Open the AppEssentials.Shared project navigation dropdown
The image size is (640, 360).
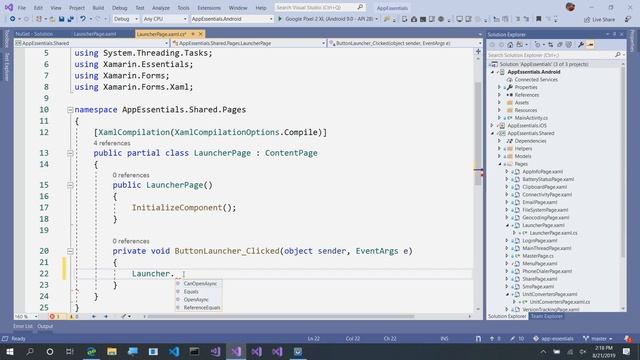pos(92,43)
